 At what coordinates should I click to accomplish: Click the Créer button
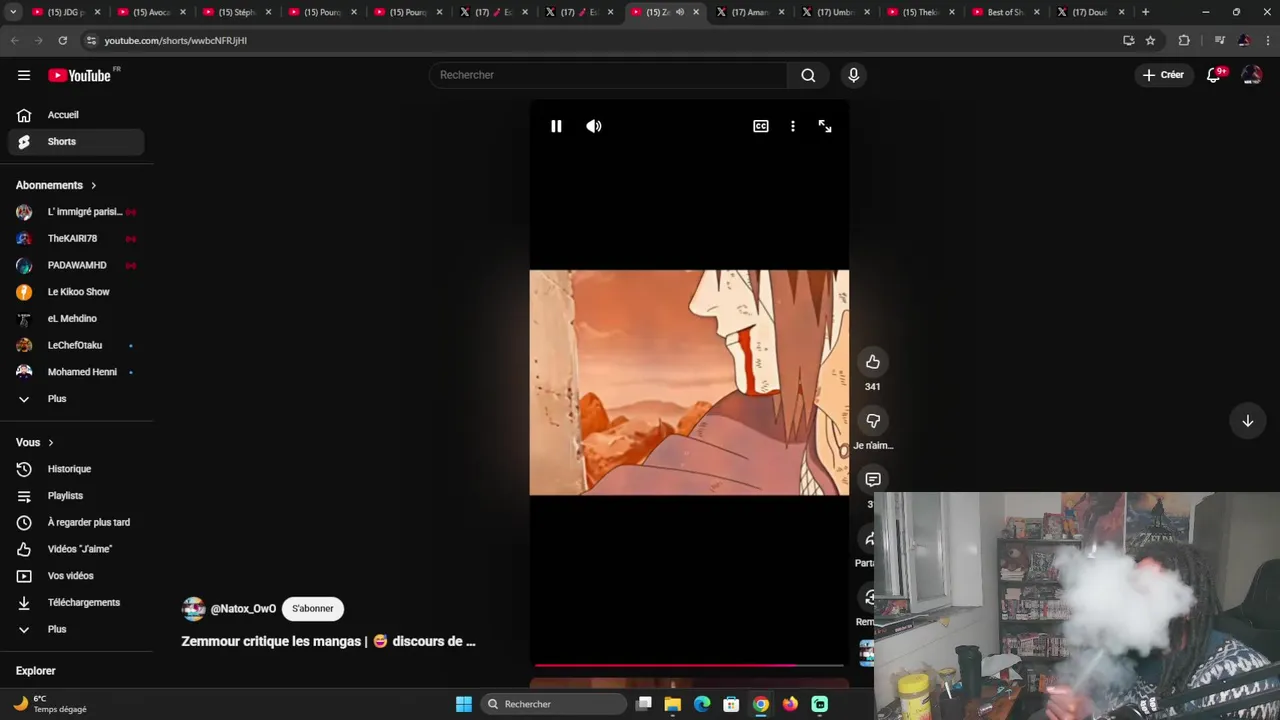click(x=1163, y=75)
